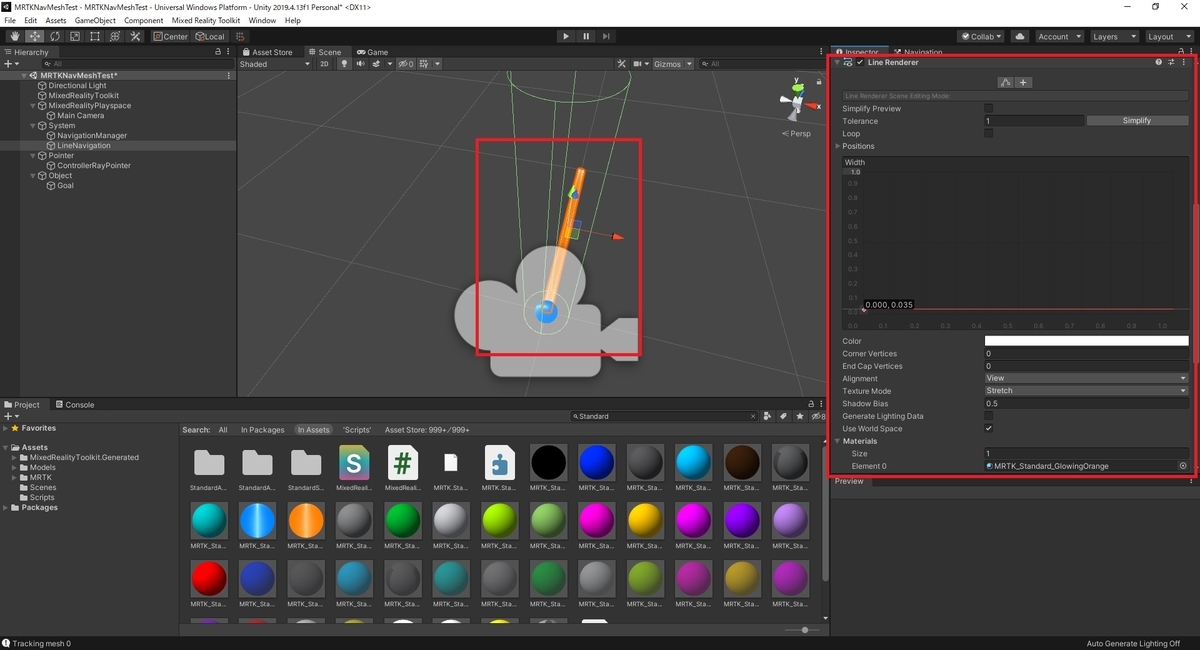Filter search to In Packages
1200x650 pixels.
(262, 430)
